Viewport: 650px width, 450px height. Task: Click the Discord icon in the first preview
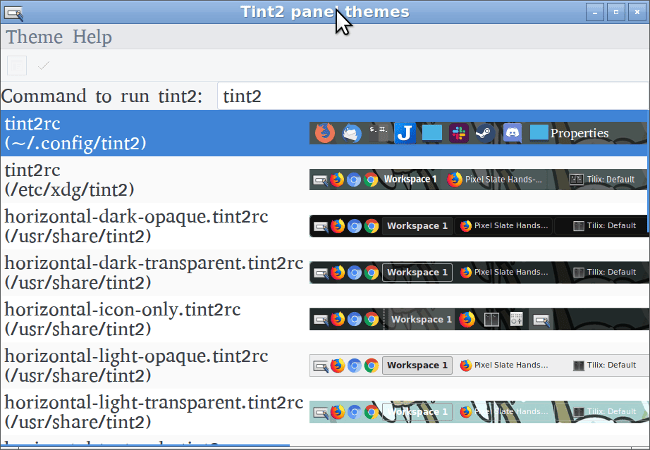512,133
